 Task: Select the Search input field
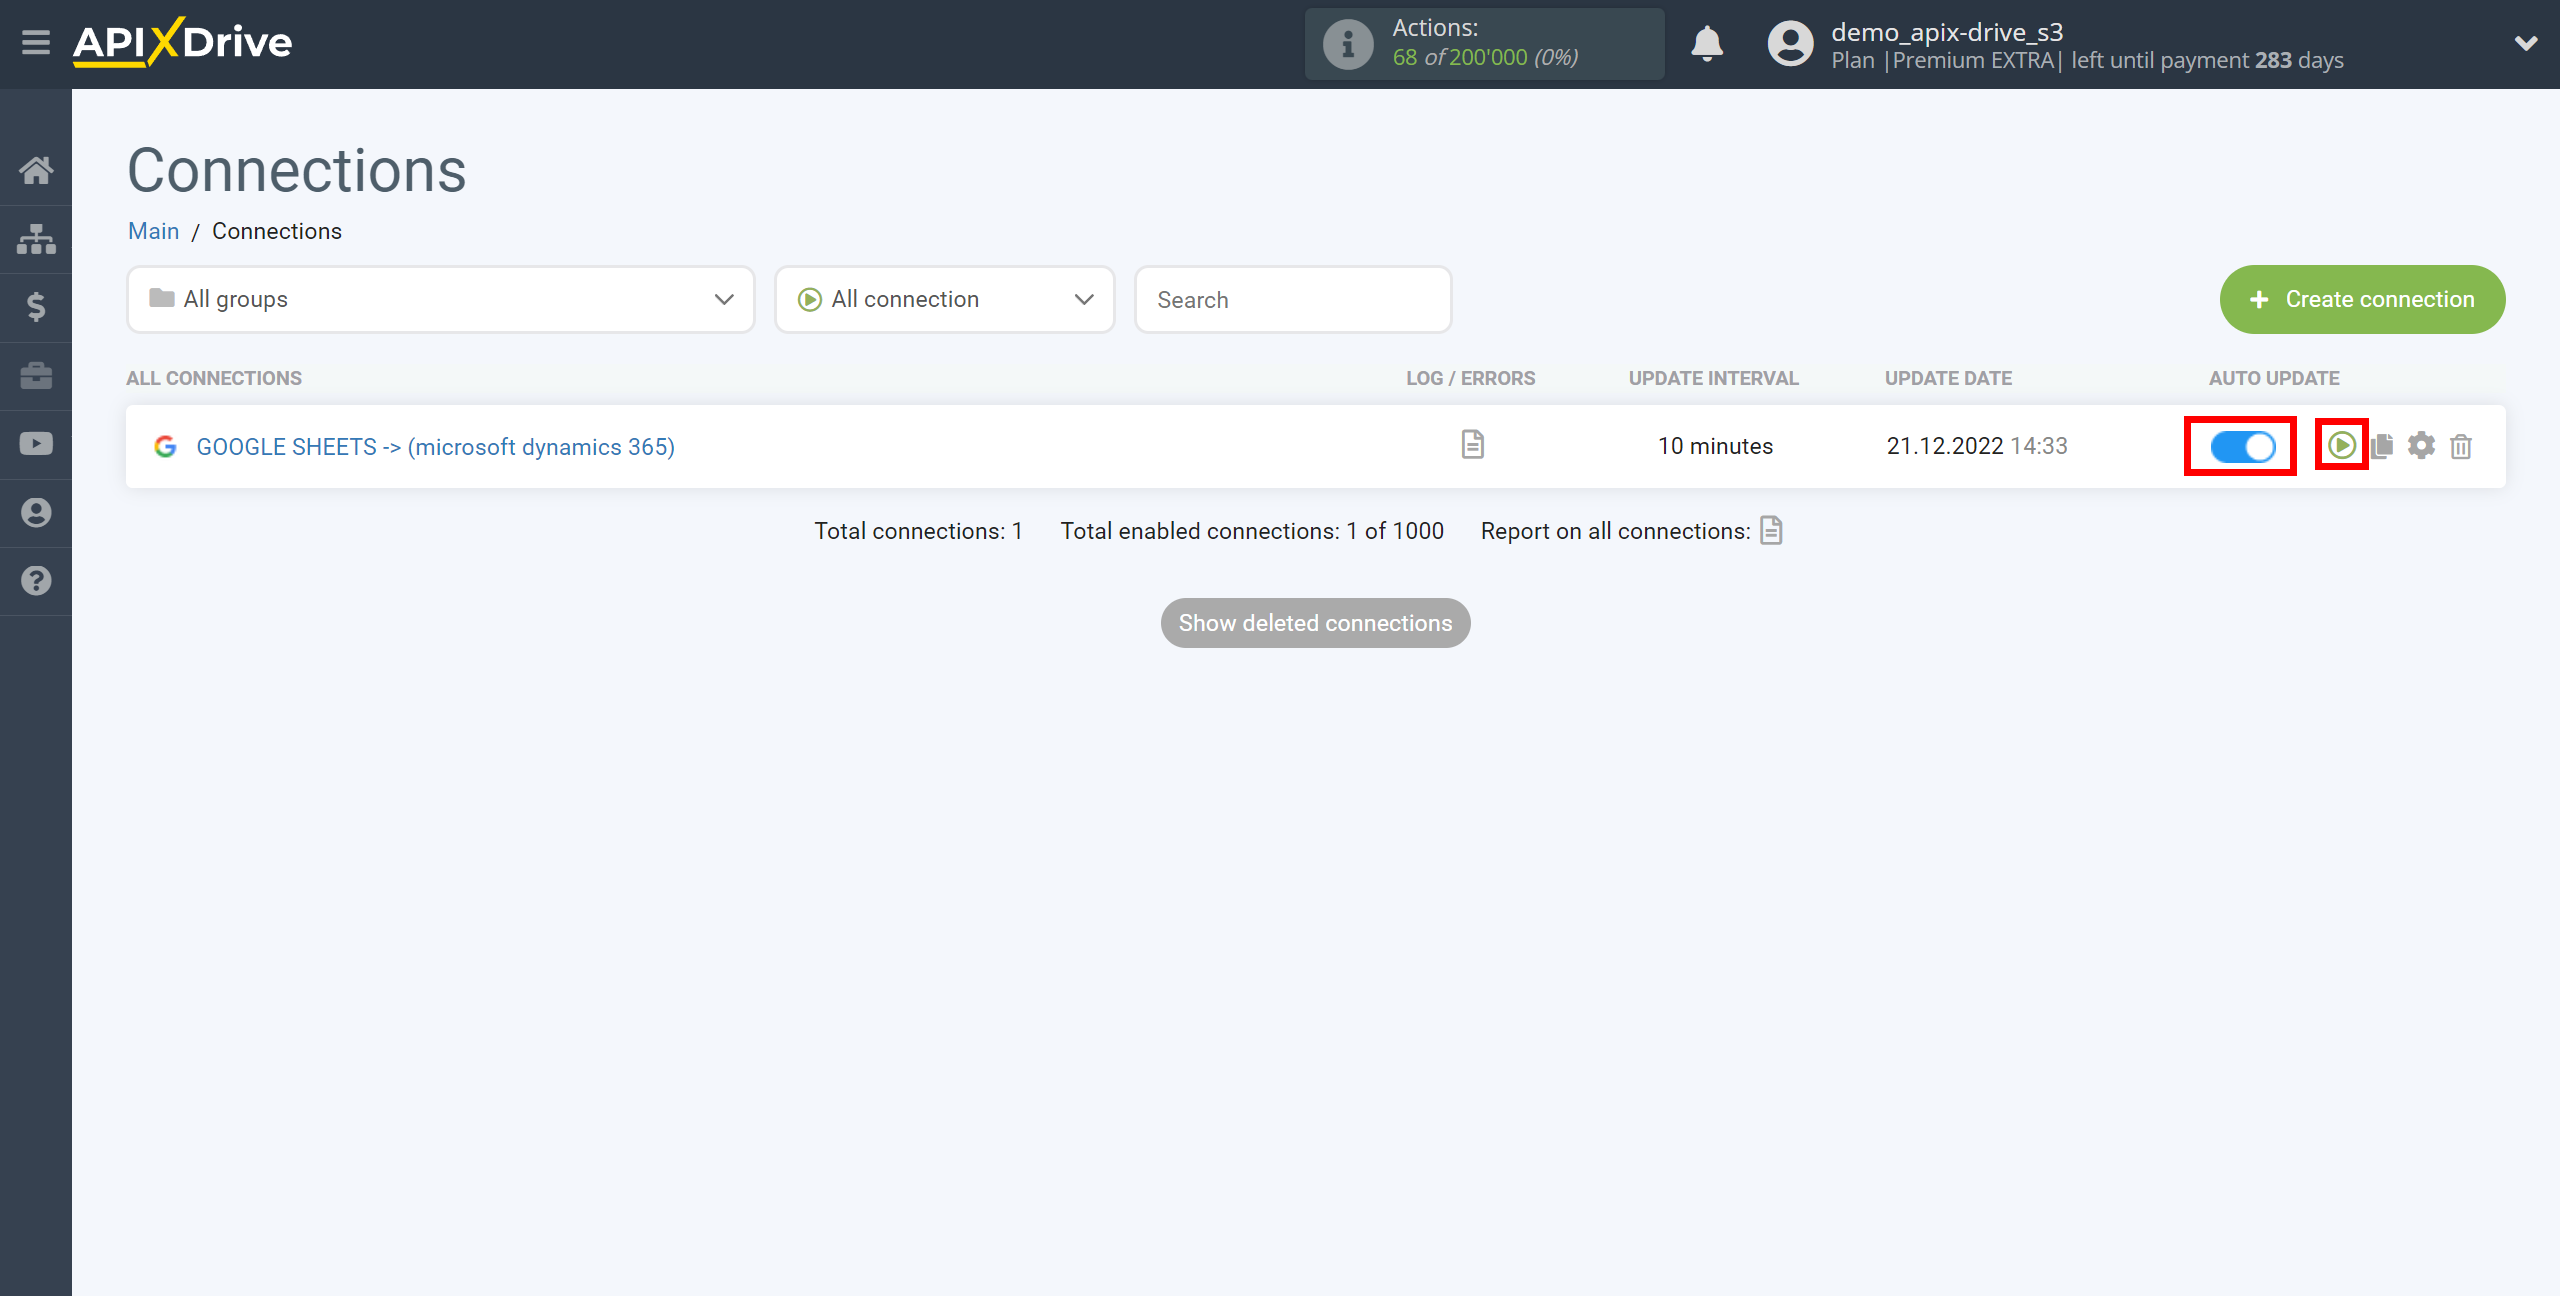tap(1294, 299)
